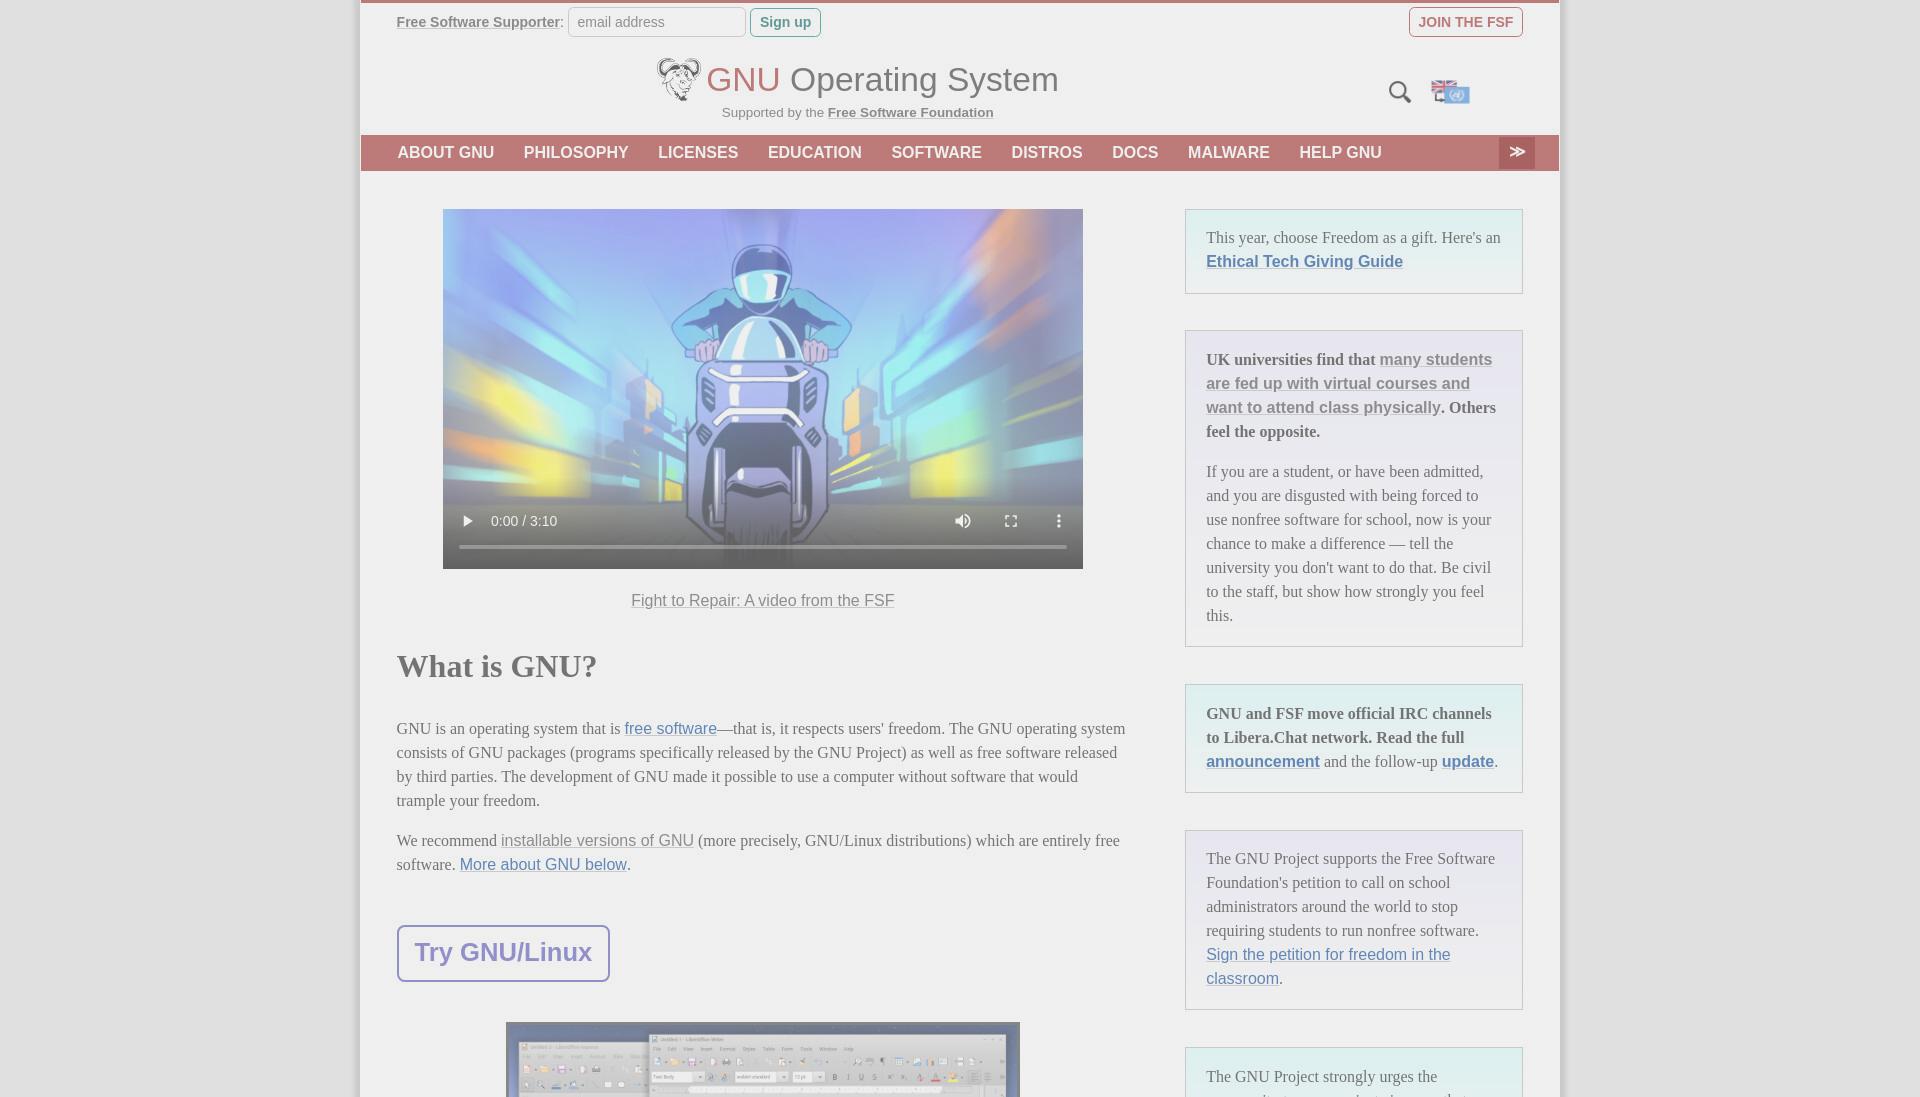
Task: Open installable versions of GNU link
Action: [x=597, y=841]
